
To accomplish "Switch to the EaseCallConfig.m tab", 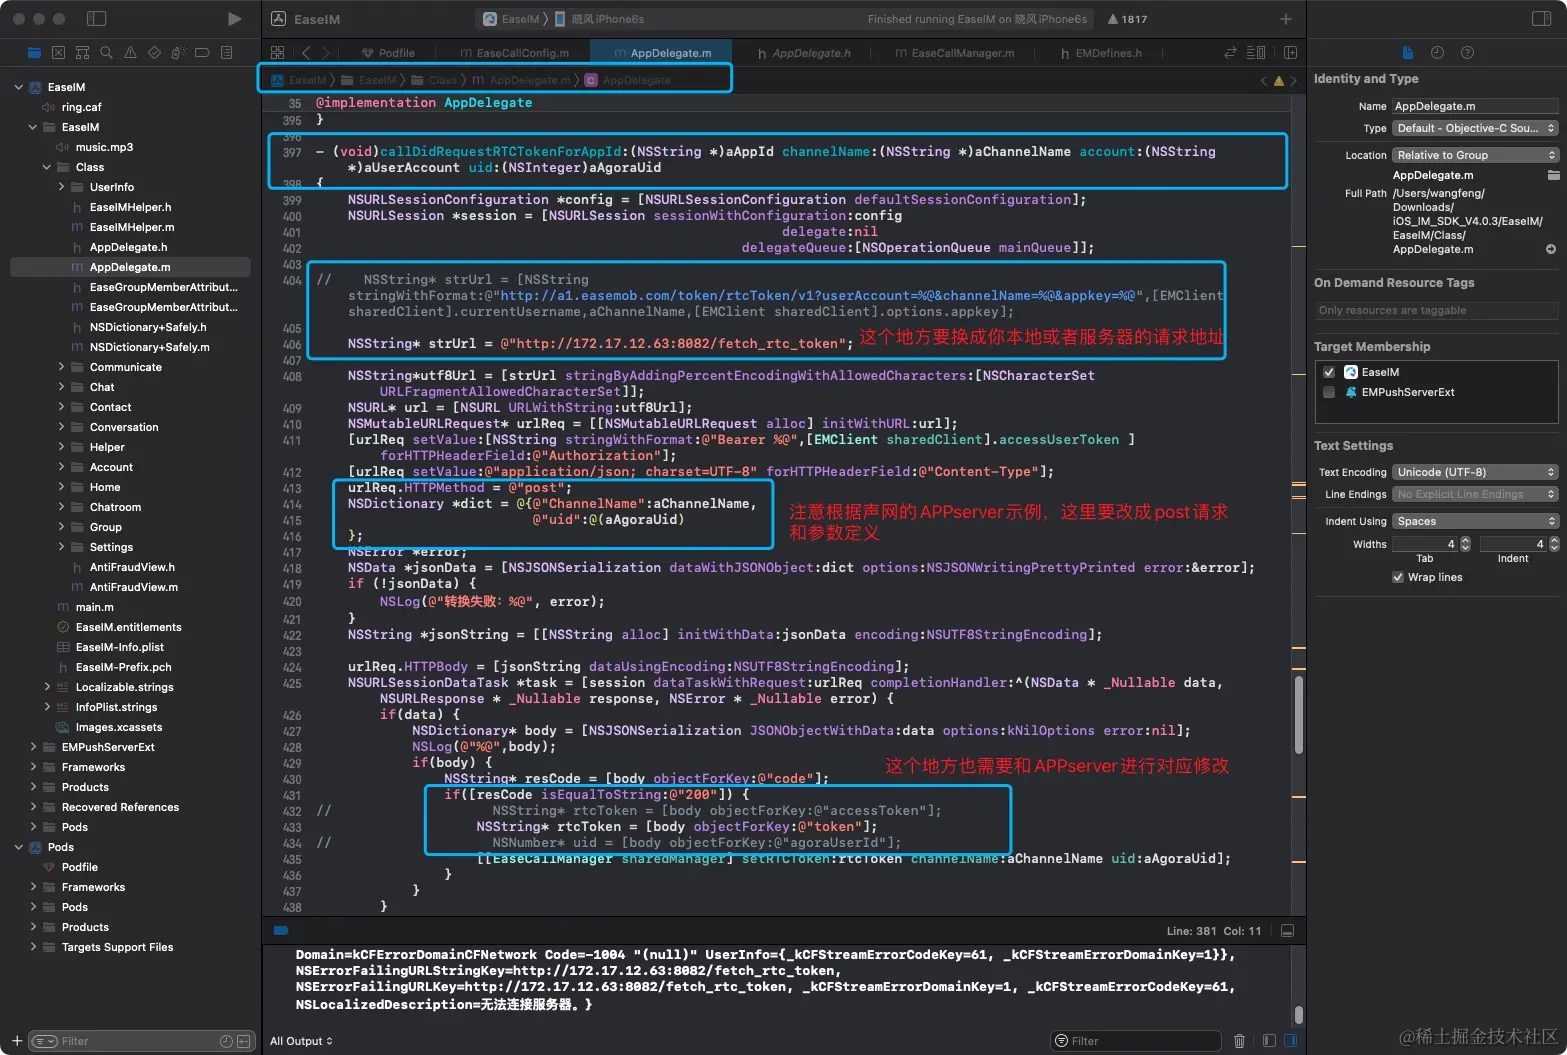I will tap(514, 53).
